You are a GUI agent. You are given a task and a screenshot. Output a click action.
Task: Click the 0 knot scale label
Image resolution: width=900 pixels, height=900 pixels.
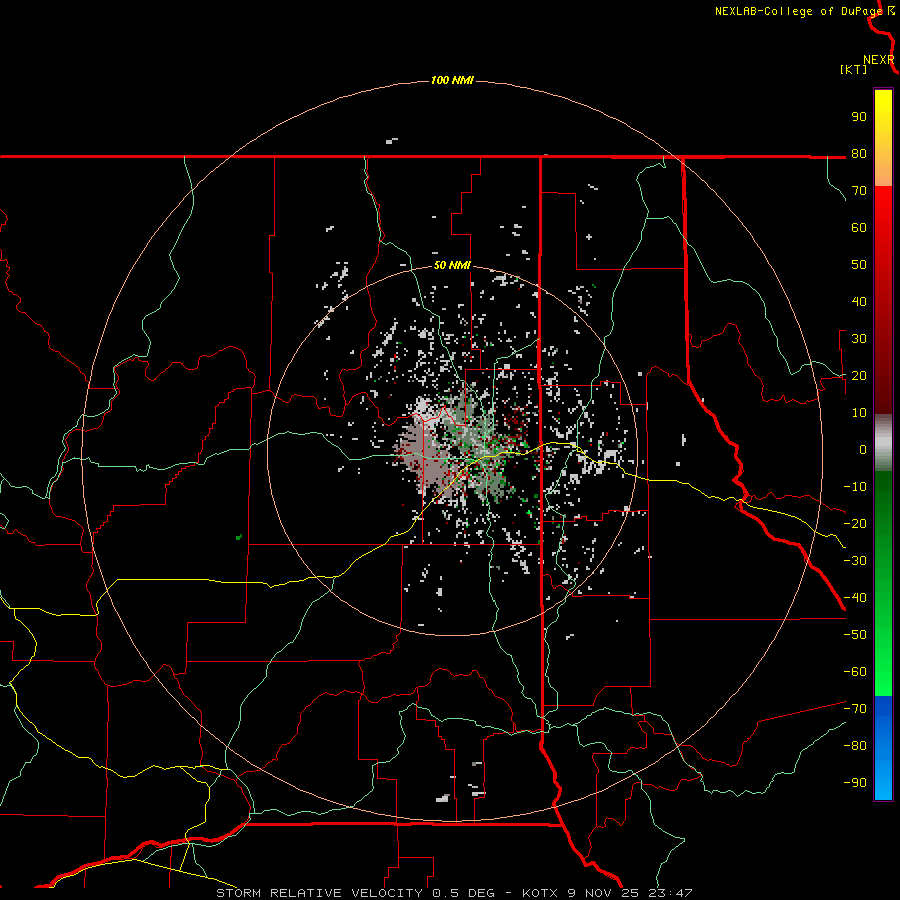[863, 449]
